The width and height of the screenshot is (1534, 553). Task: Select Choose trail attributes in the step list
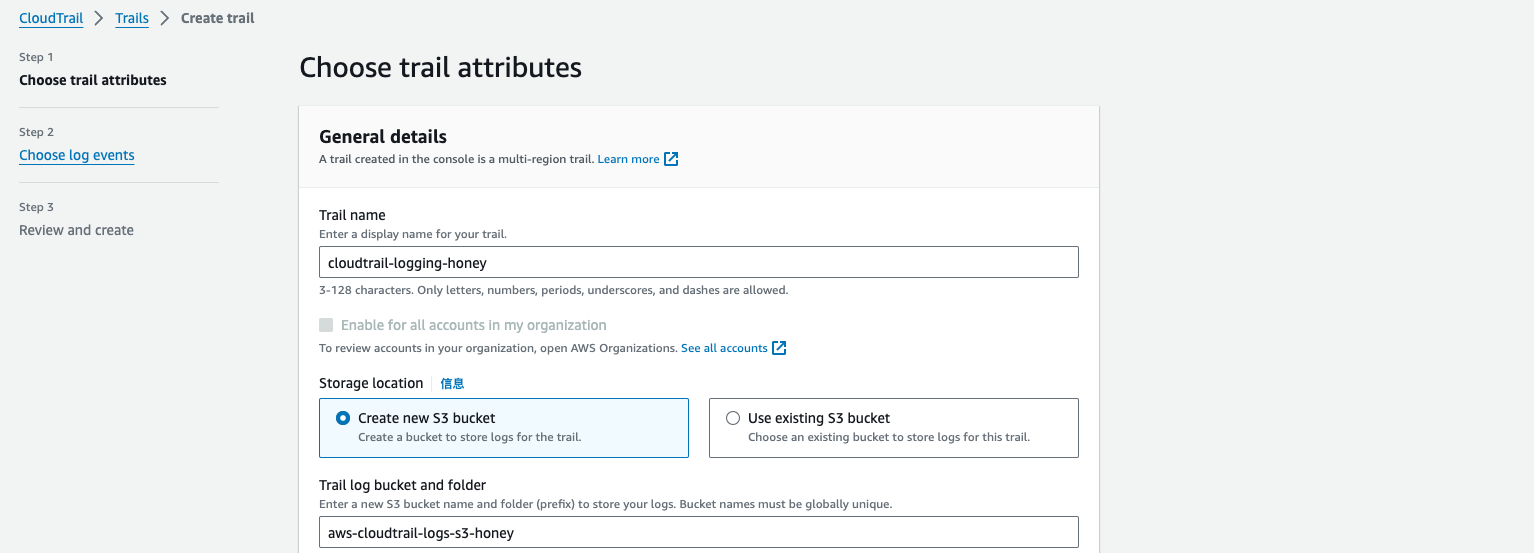[x=93, y=80]
